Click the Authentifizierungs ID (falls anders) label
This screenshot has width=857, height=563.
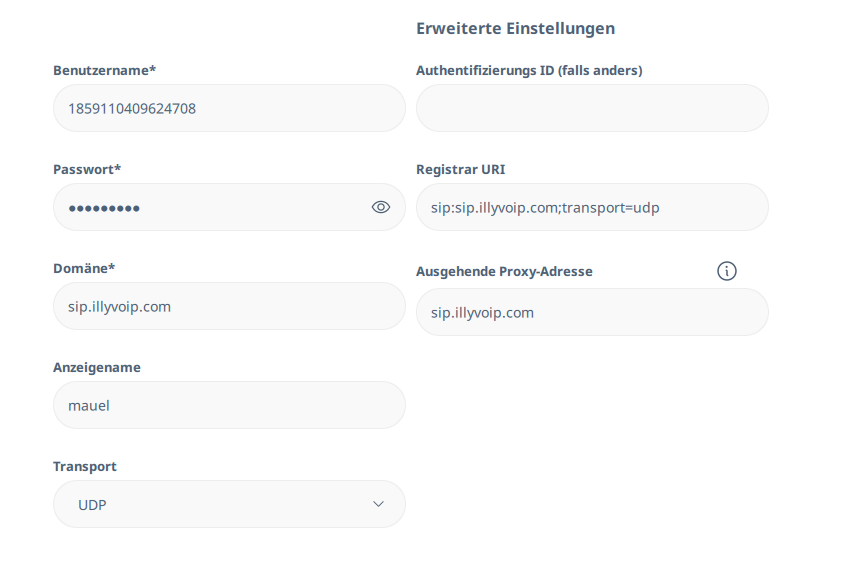[529, 71]
